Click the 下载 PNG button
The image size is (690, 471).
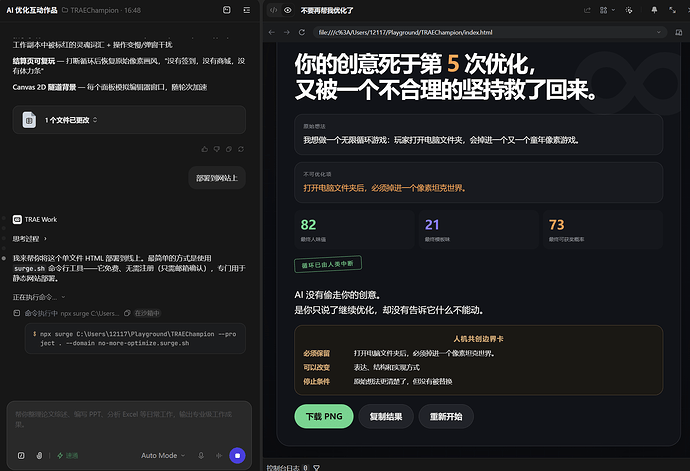click(324, 416)
